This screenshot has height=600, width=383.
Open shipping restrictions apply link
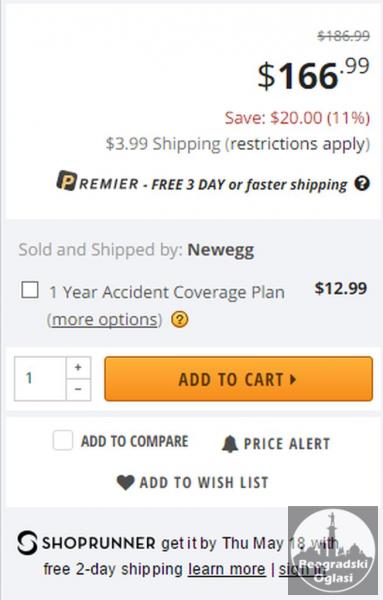(x=299, y=144)
